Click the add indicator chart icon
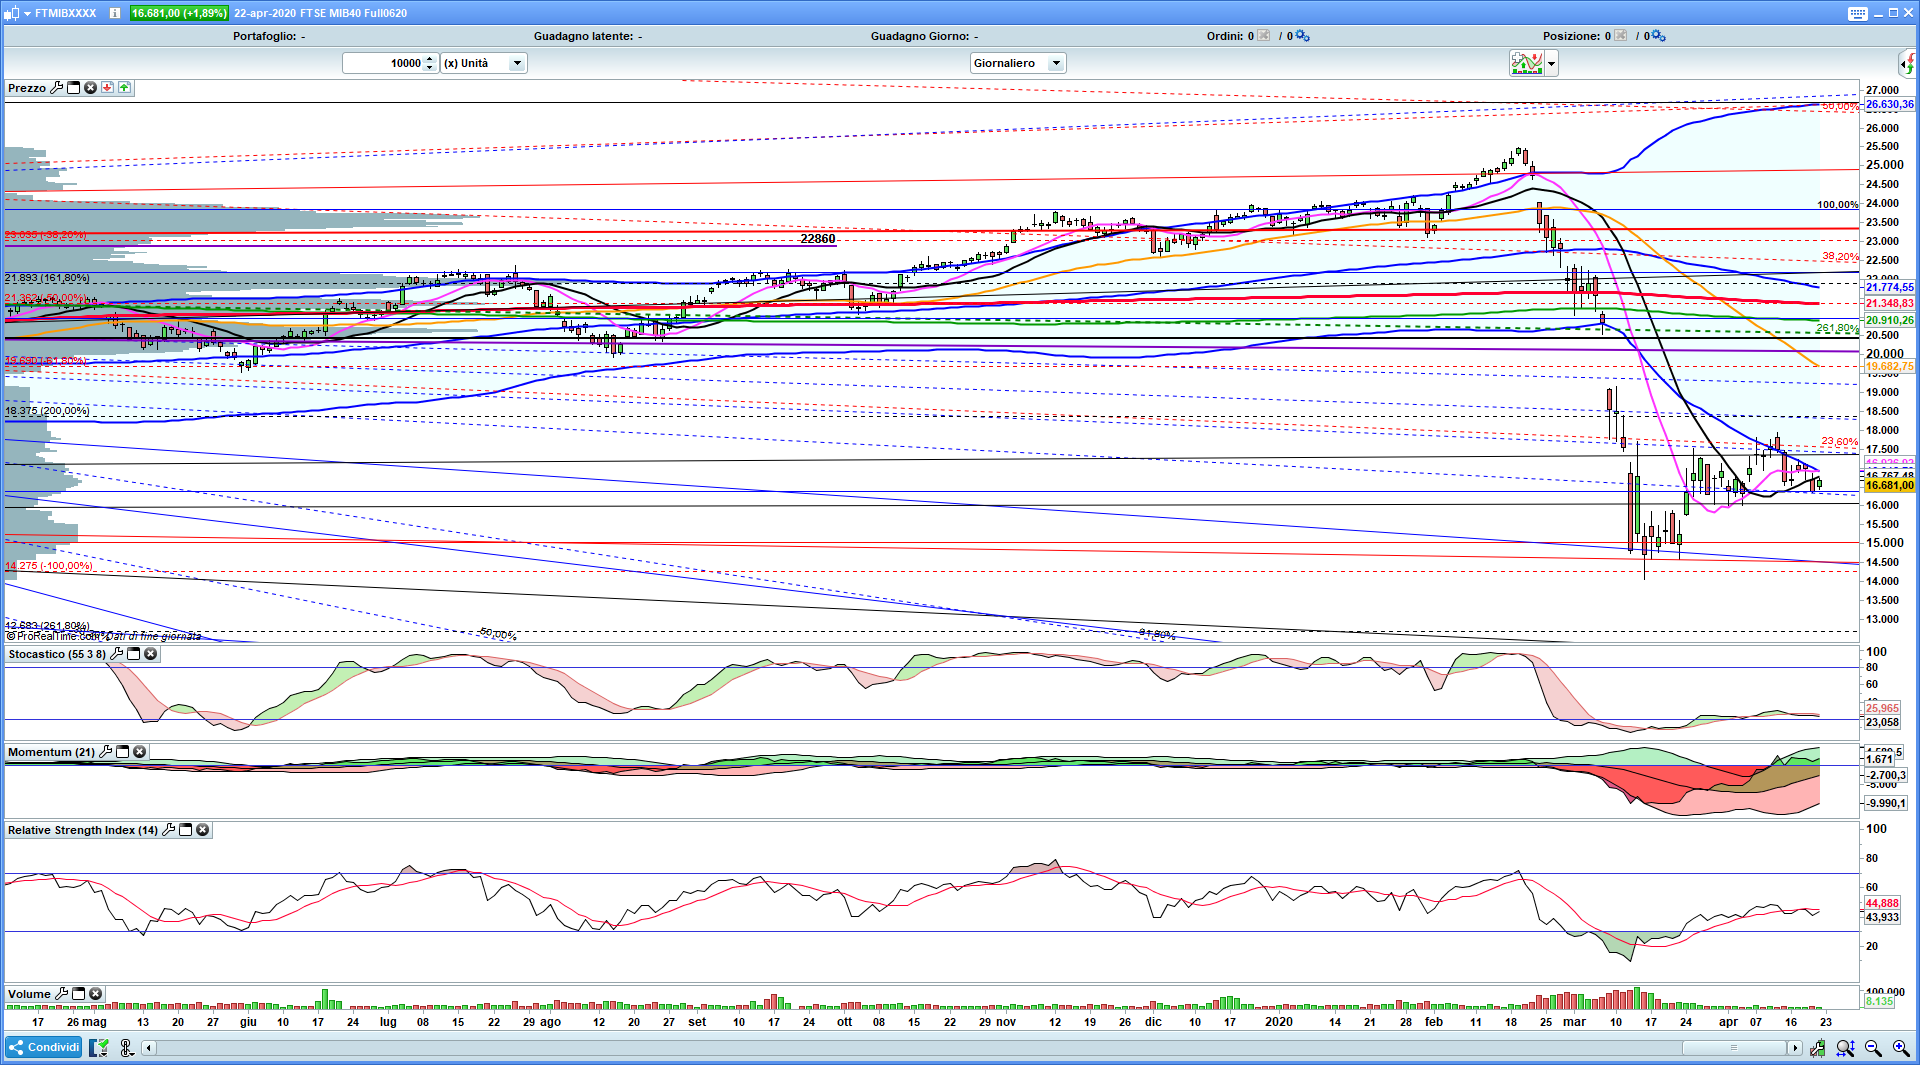The image size is (1920, 1065). tap(1527, 64)
